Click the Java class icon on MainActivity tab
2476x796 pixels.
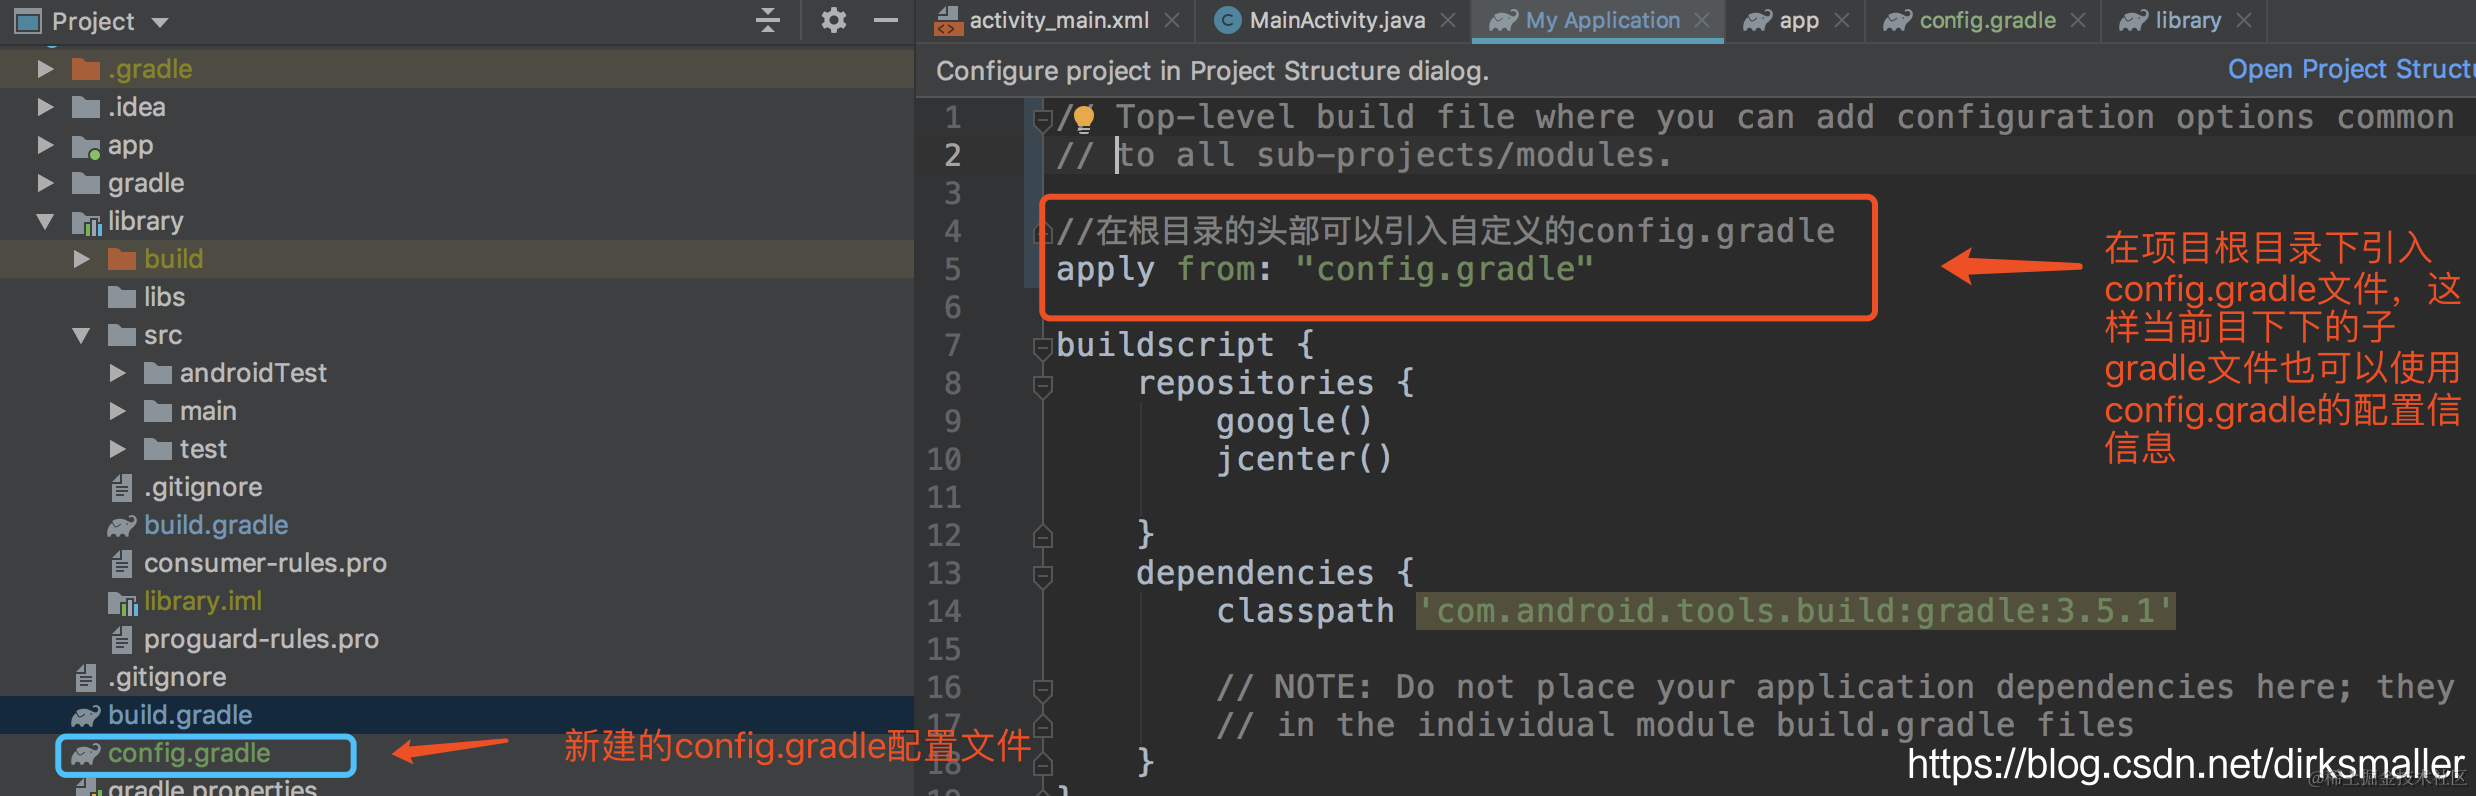click(1227, 20)
